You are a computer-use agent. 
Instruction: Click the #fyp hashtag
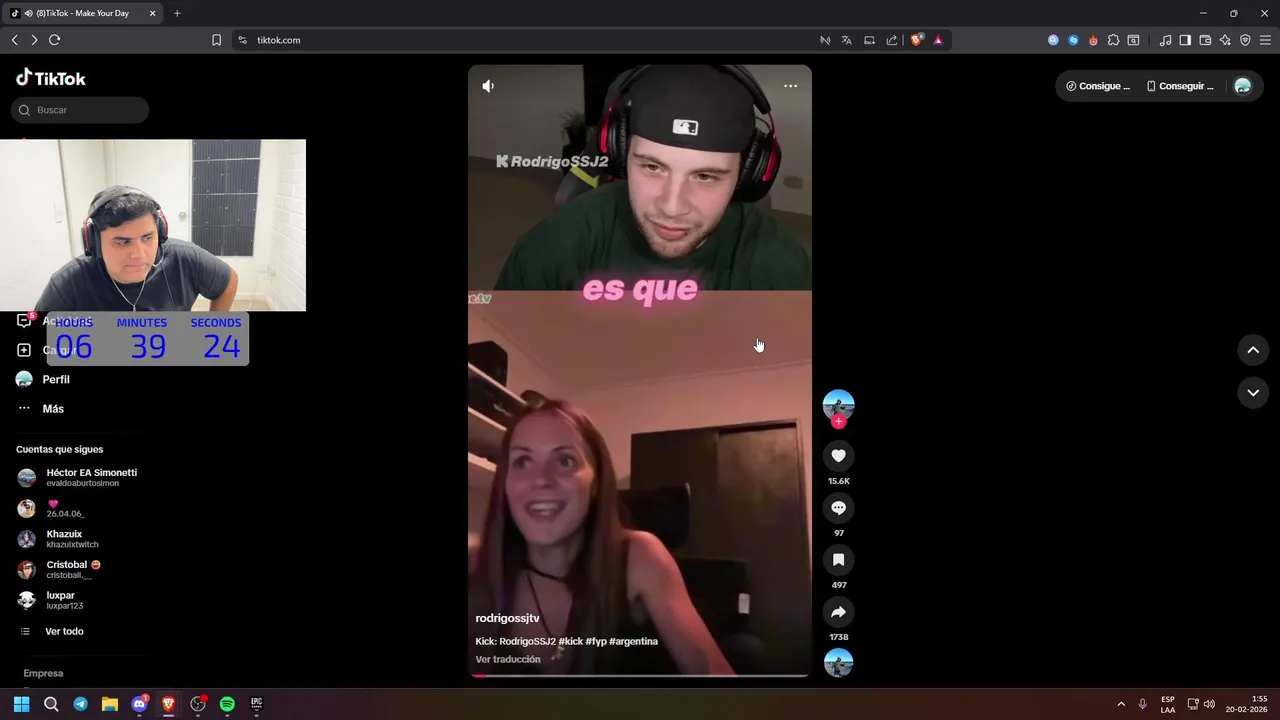point(595,641)
